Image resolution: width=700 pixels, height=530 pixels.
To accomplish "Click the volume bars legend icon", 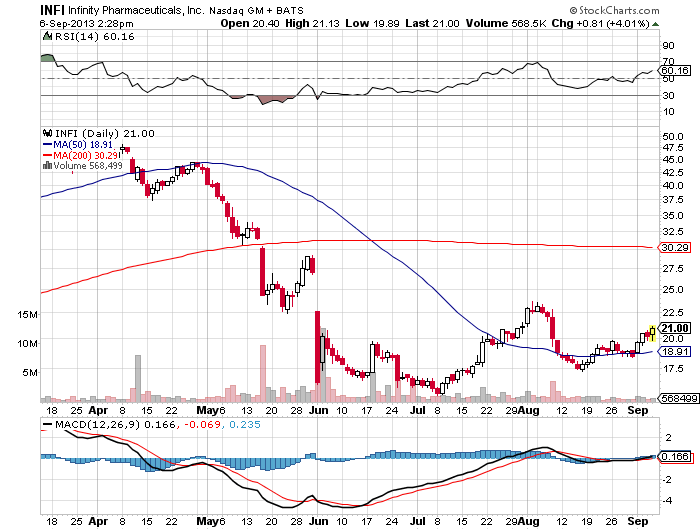I will click(47, 166).
